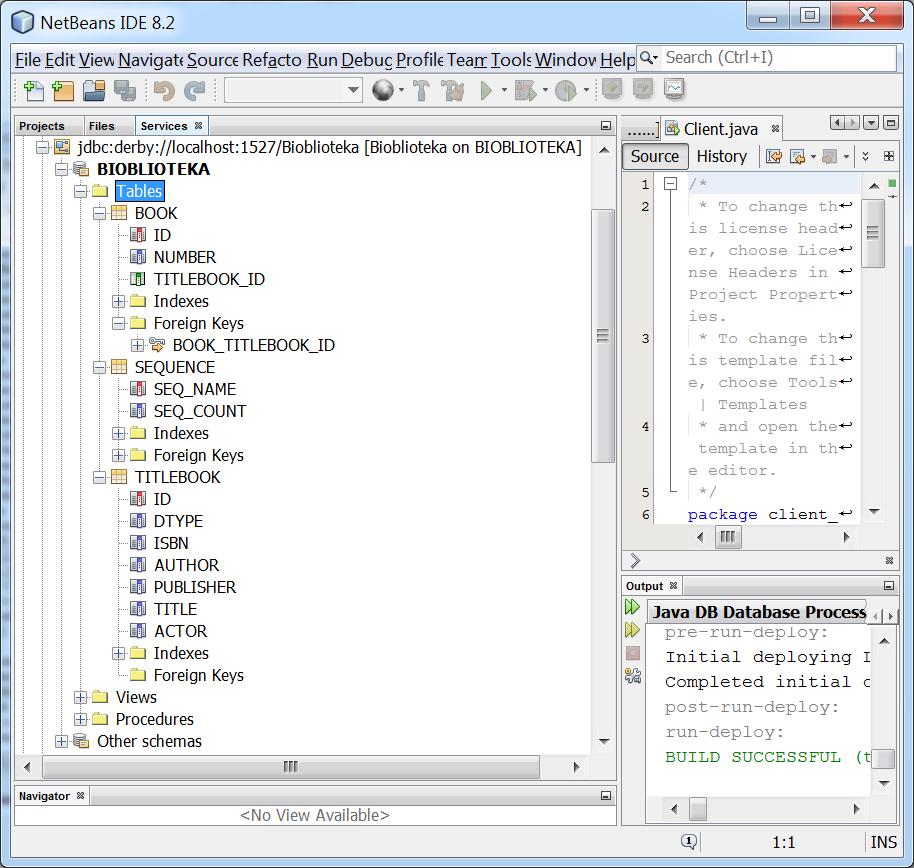This screenshot has width=914, height=868.
Task: Click the editor vertical scrollbar thumb
Action: 873,233
